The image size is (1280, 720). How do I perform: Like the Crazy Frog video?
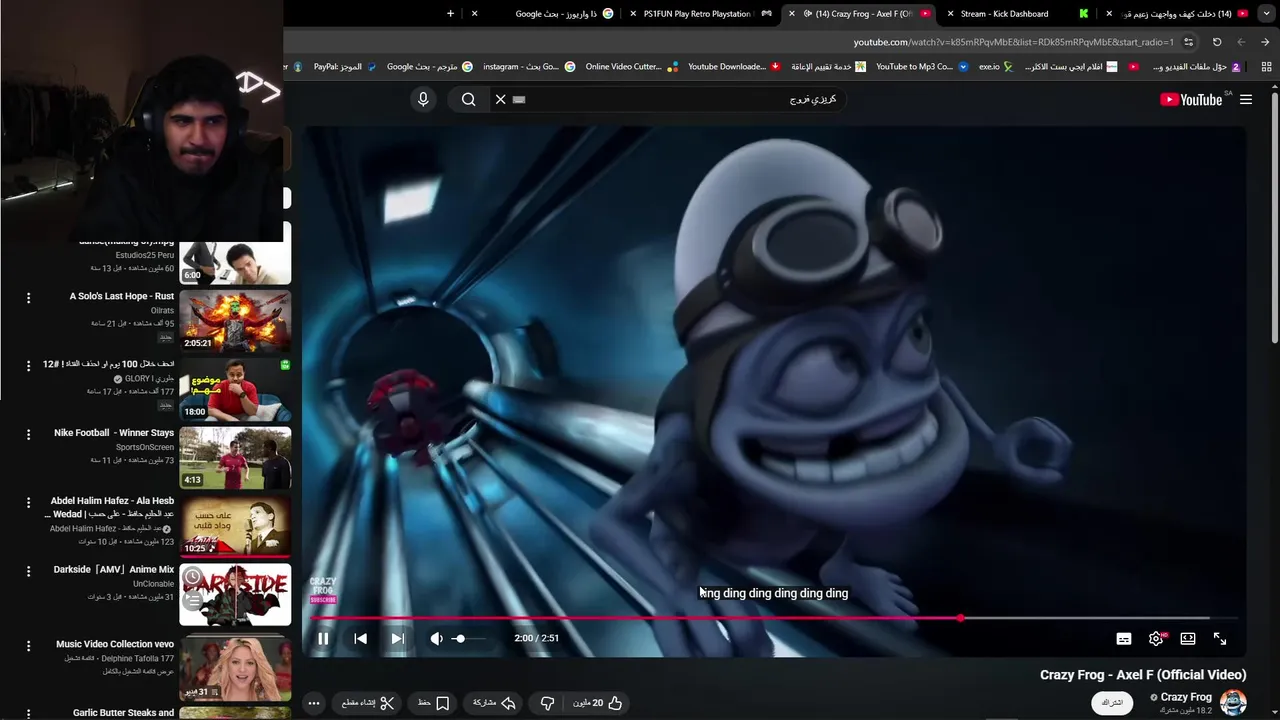click(598, 703)
